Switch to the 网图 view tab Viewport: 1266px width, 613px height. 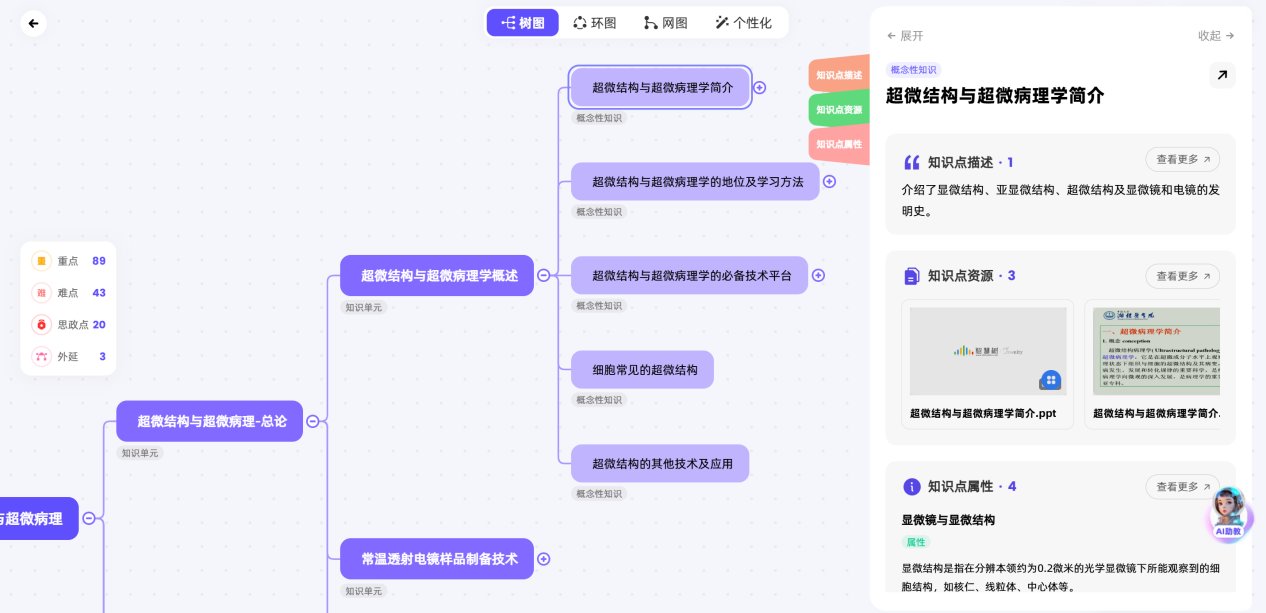tap(665, 23)
